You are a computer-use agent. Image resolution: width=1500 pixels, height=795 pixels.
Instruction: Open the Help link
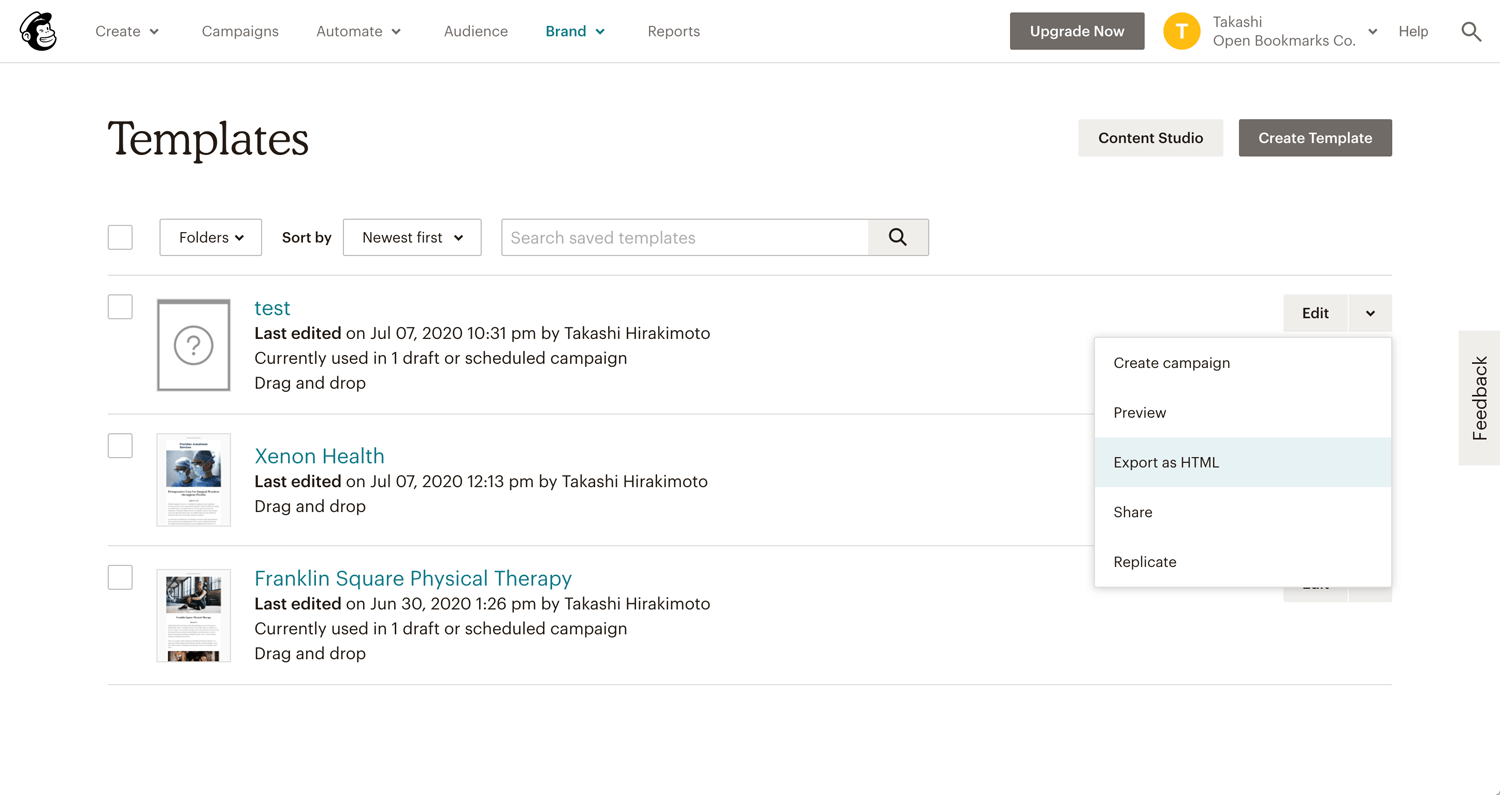(x=1413, y=31)
